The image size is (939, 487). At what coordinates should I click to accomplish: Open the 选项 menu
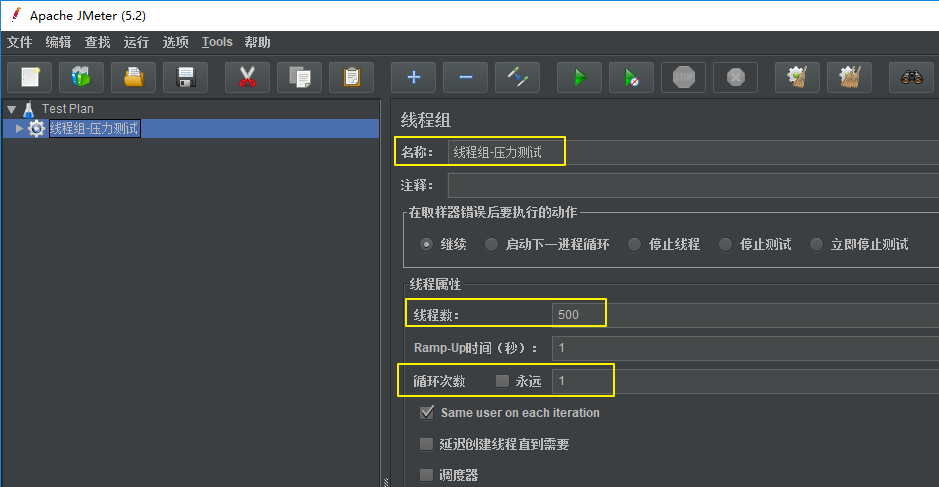pyautogui.click(x=175, y=43)
